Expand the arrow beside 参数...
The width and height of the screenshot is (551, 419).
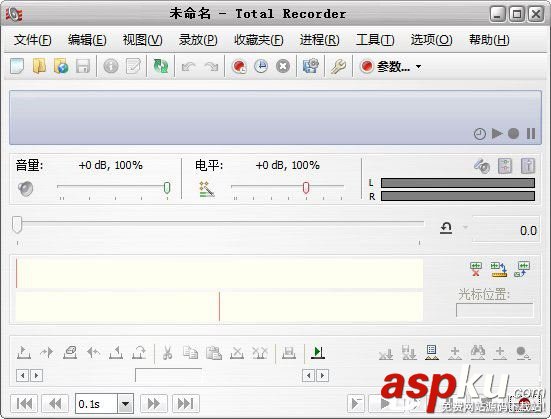click(419, 66)
